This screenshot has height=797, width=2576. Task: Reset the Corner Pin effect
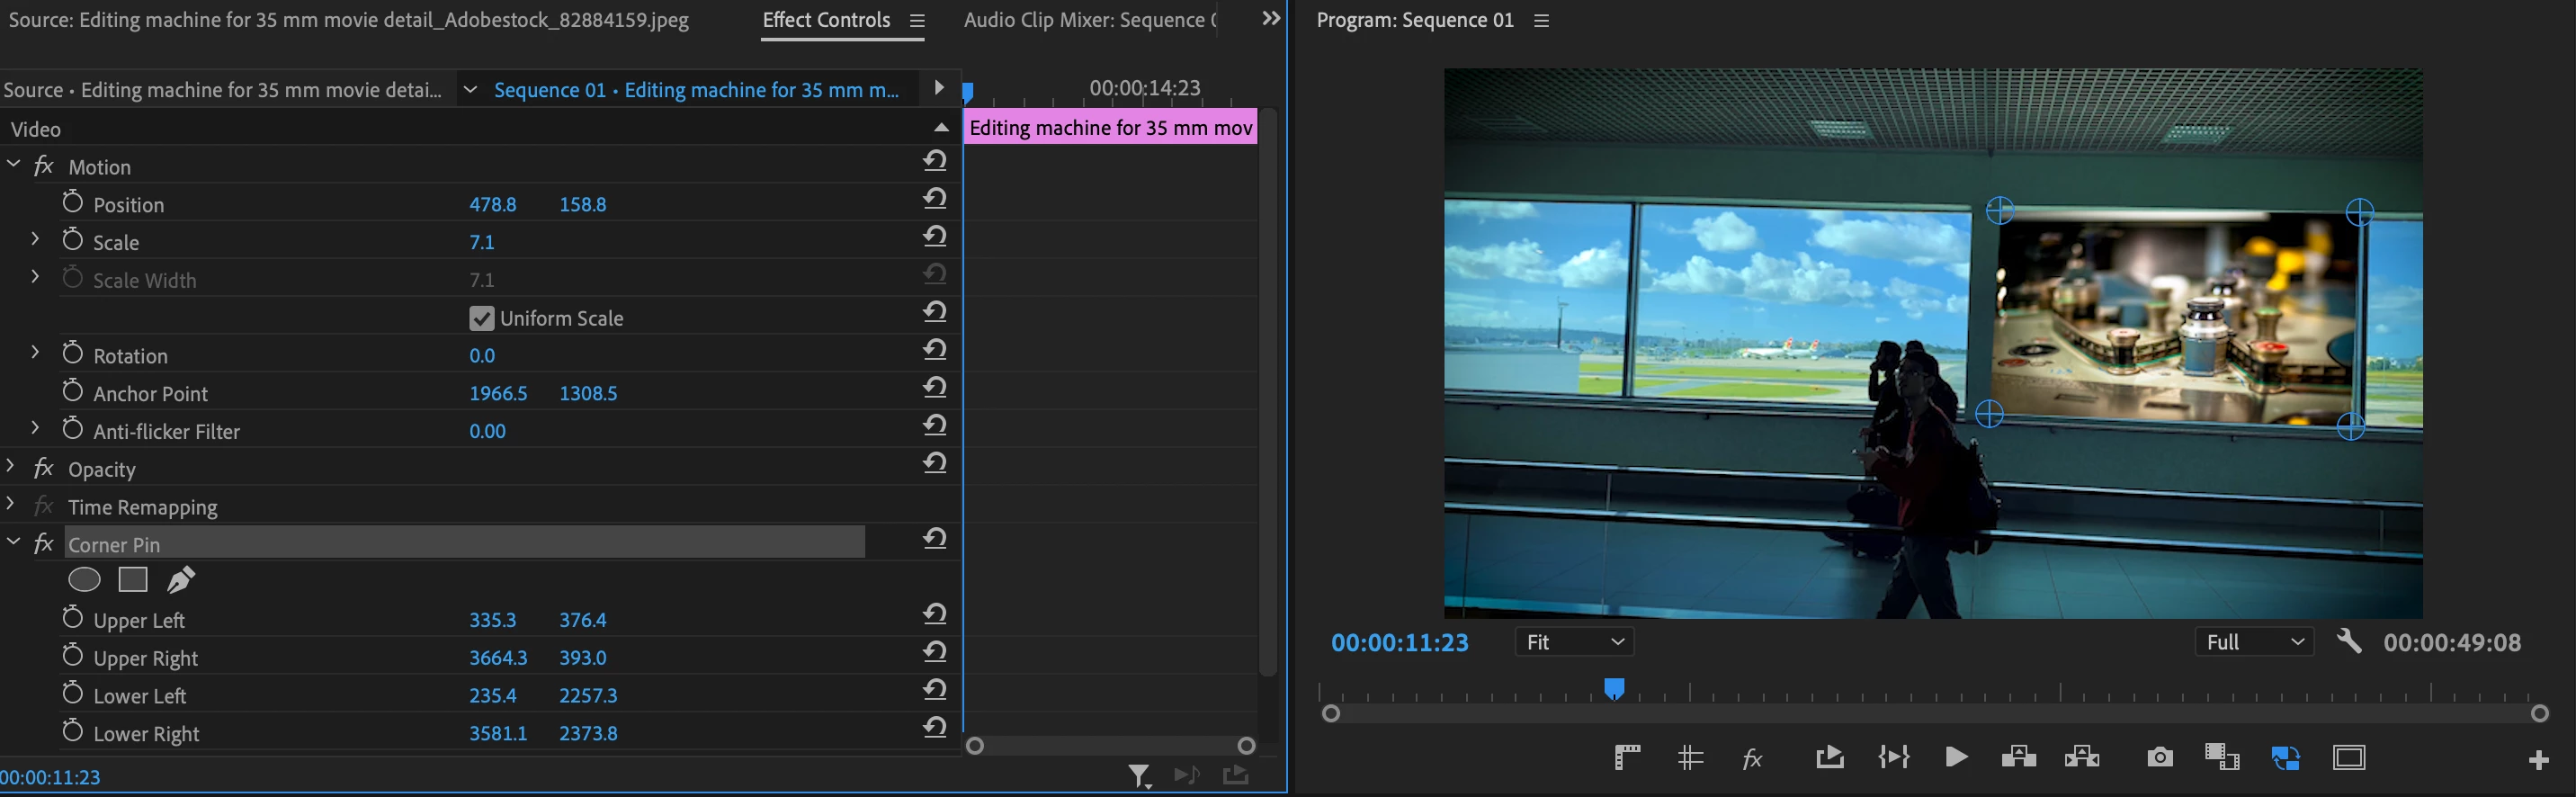tap(935, 538)
